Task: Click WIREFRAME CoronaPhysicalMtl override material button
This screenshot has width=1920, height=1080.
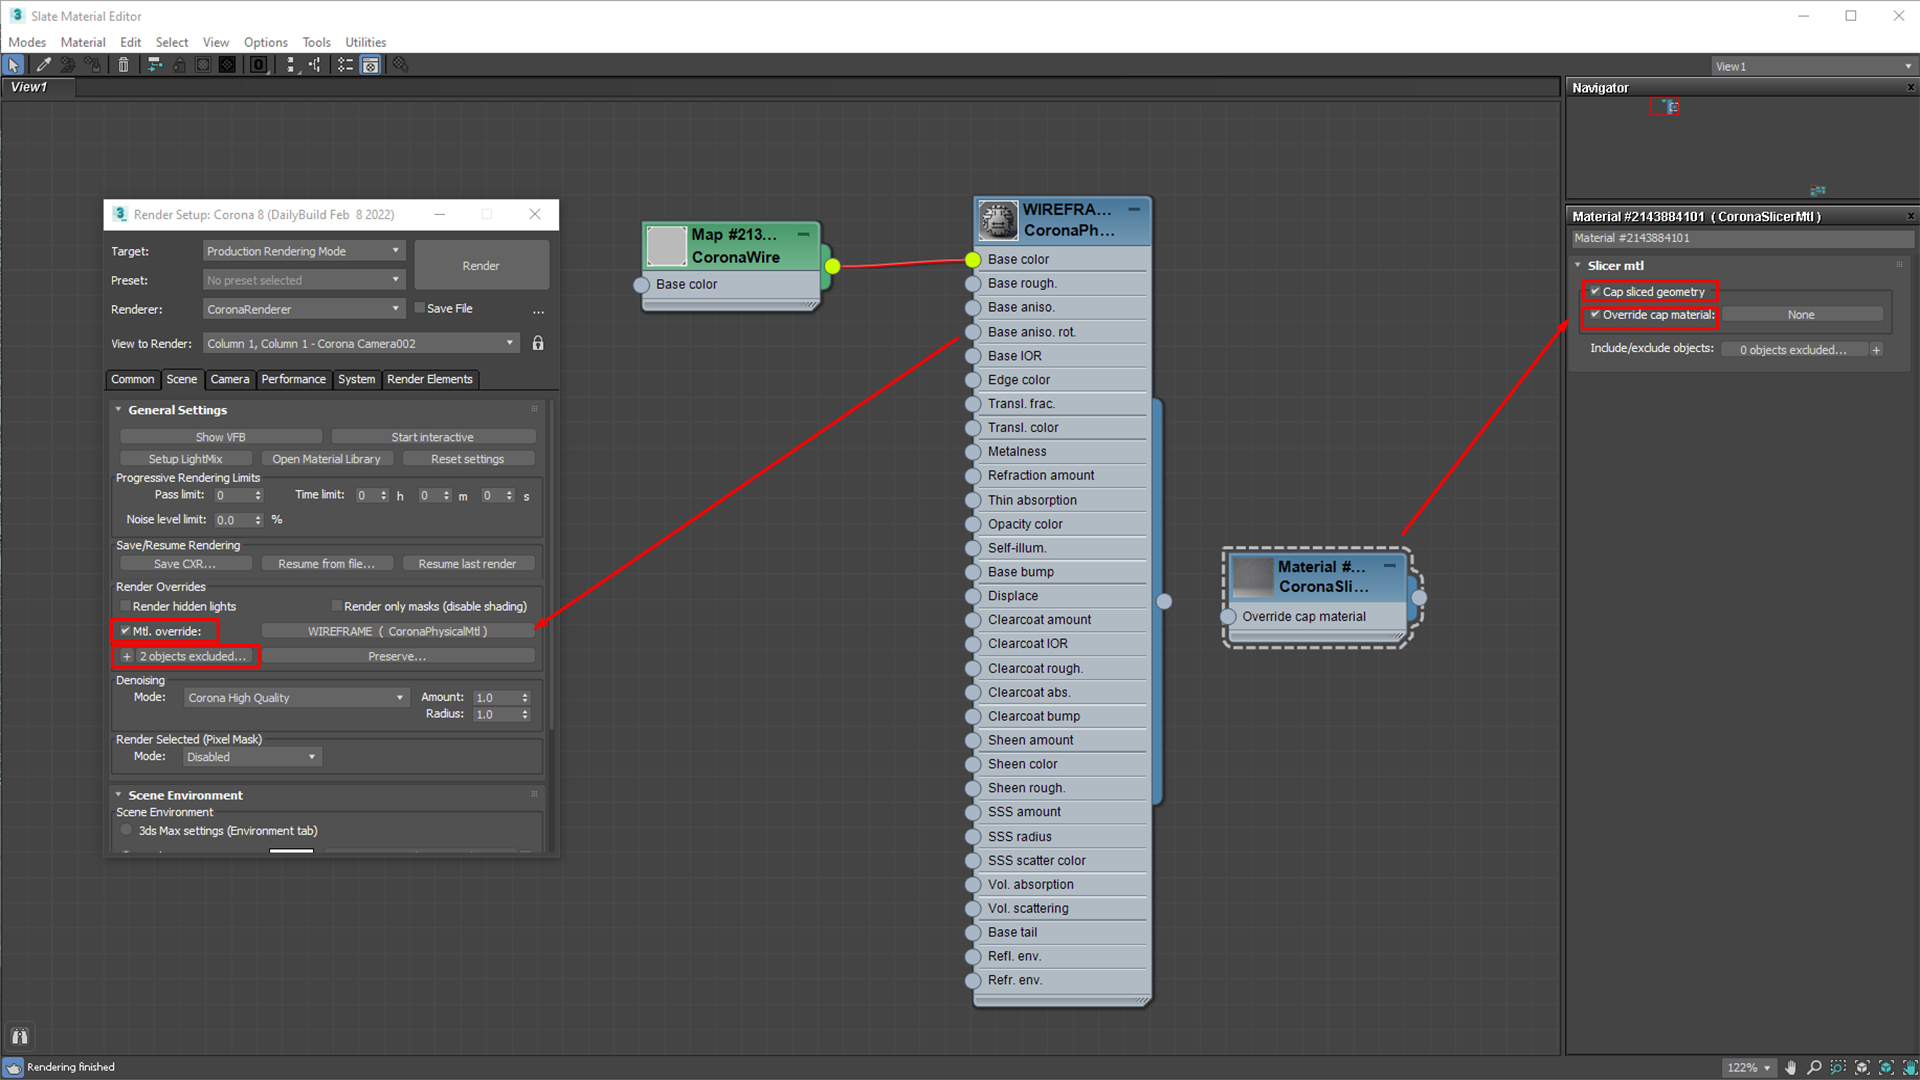Action: click(397, 631)
